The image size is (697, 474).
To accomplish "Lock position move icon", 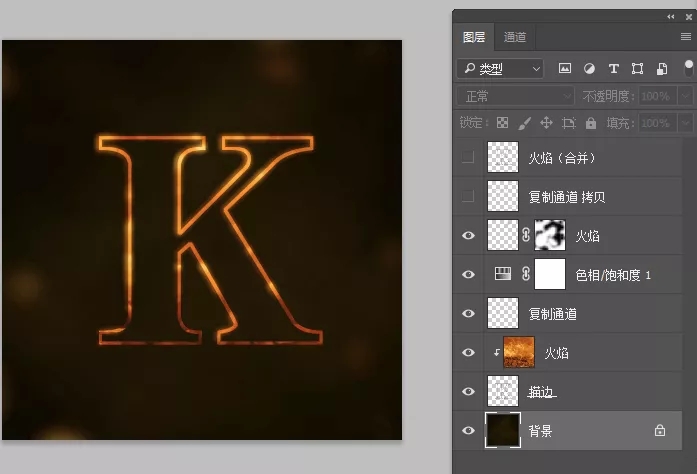I will (x=546, y=123).
